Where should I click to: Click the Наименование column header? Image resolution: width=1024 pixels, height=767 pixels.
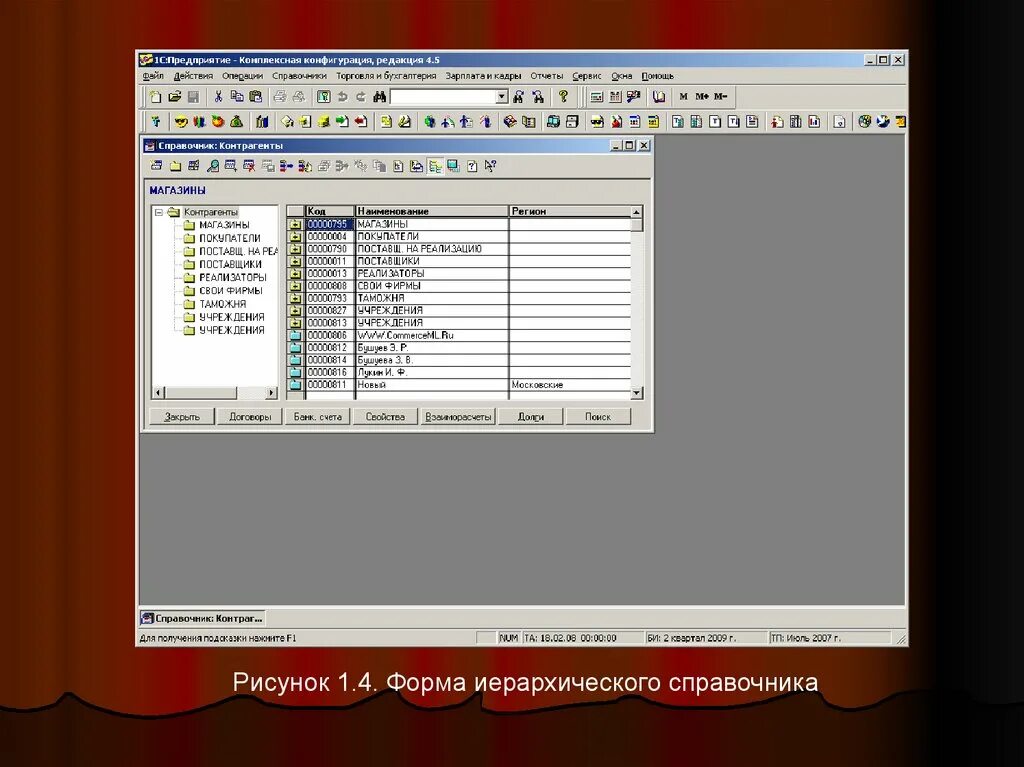[432, 211]
